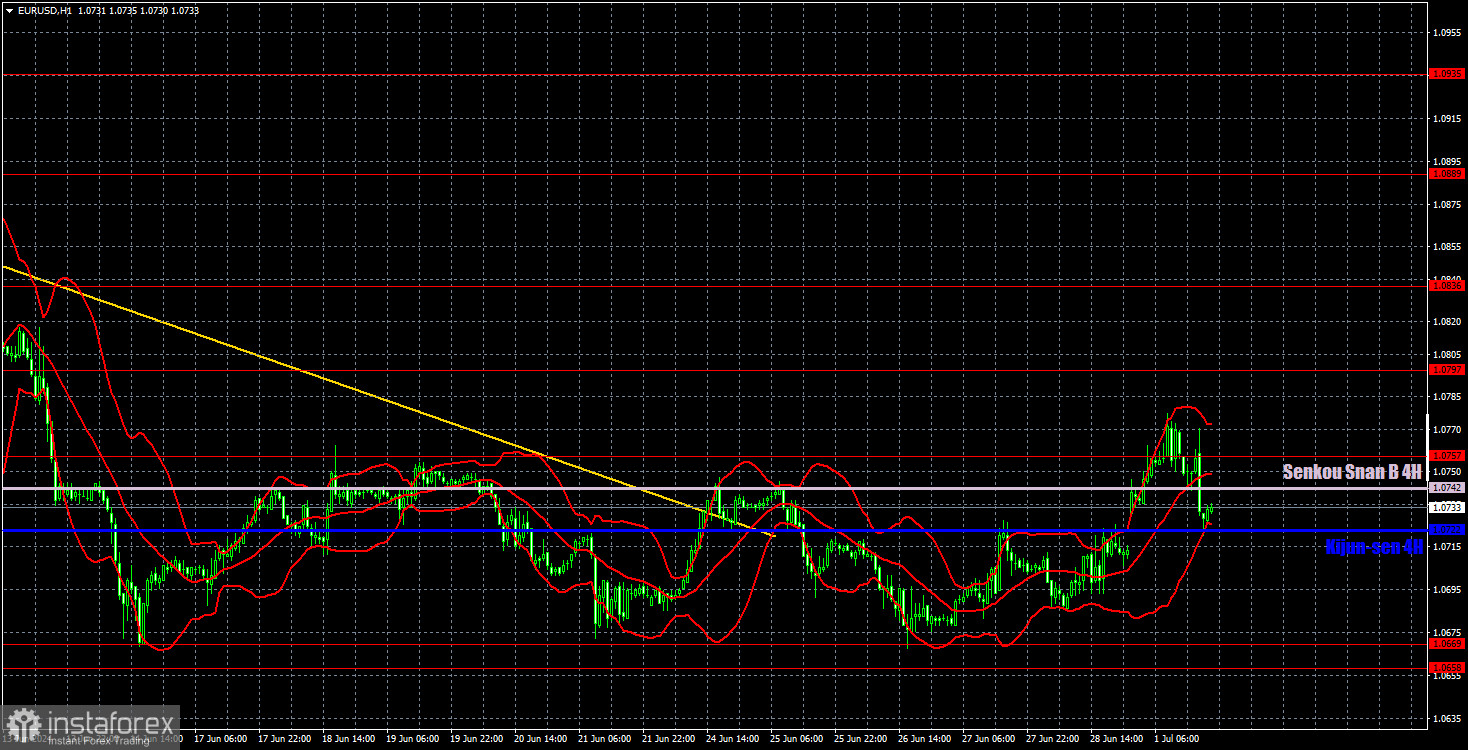Click the 1.0770 price axis label

(x=1447, y=429)
